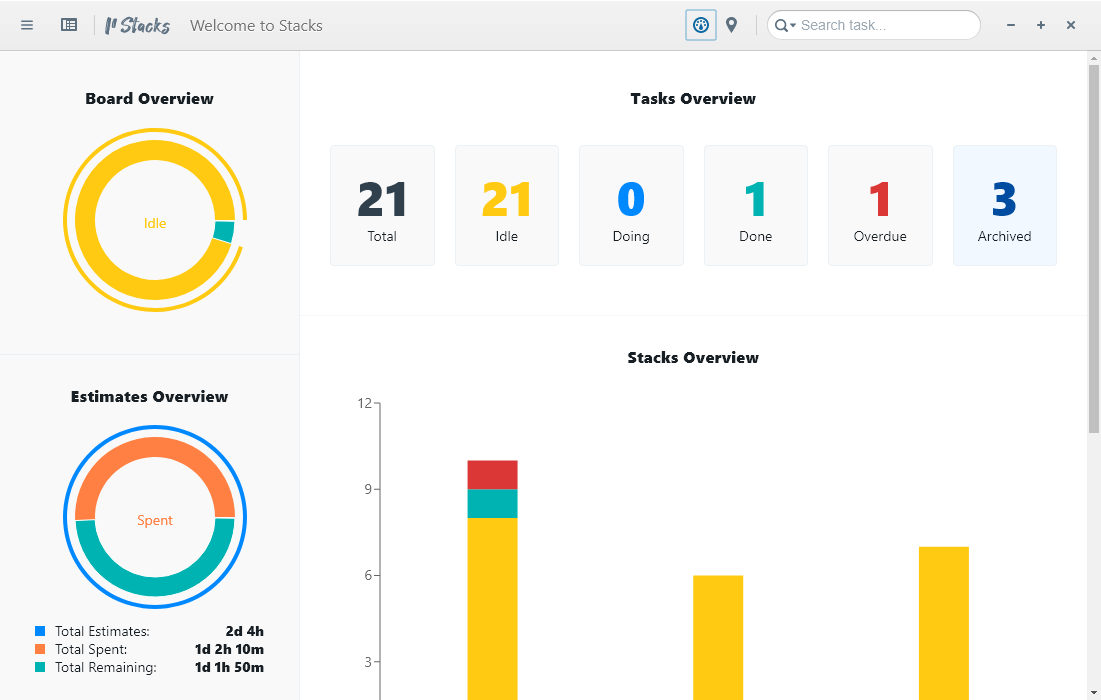The image size is (1101, 700).
Task: Click the orange Total Spent swatch
Action: [x=40, y=649]
